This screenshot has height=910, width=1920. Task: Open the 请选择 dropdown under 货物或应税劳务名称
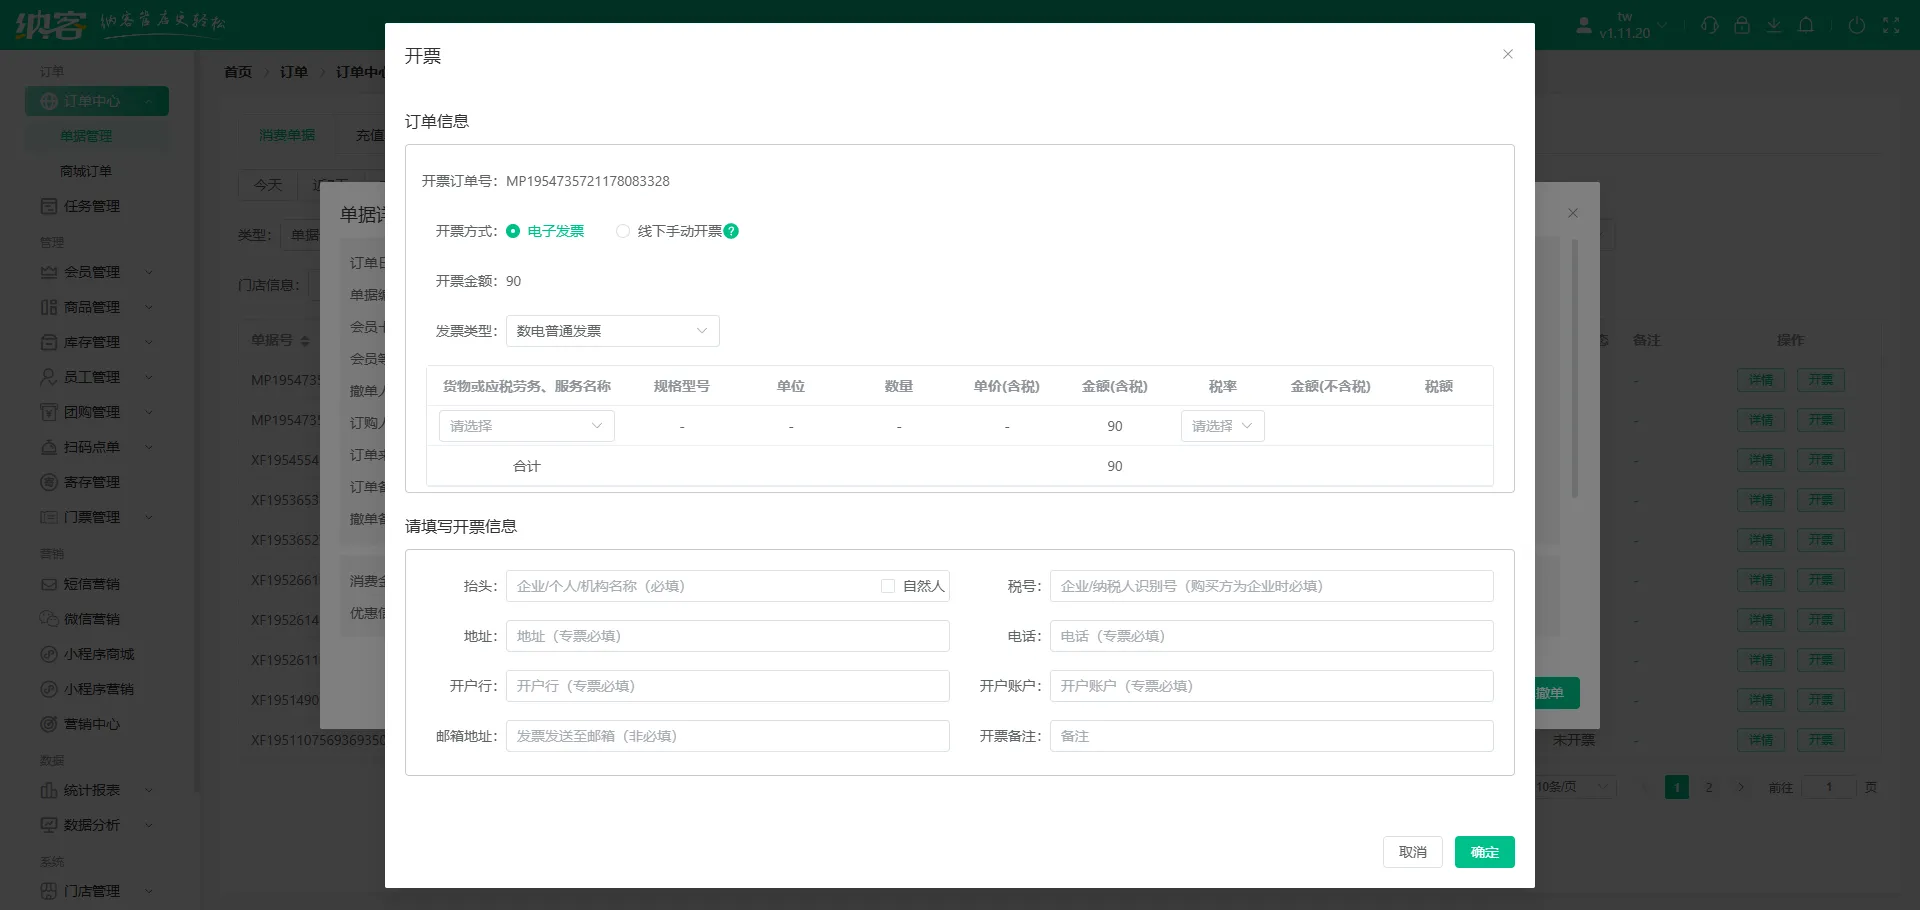click(x=526, y=425)
